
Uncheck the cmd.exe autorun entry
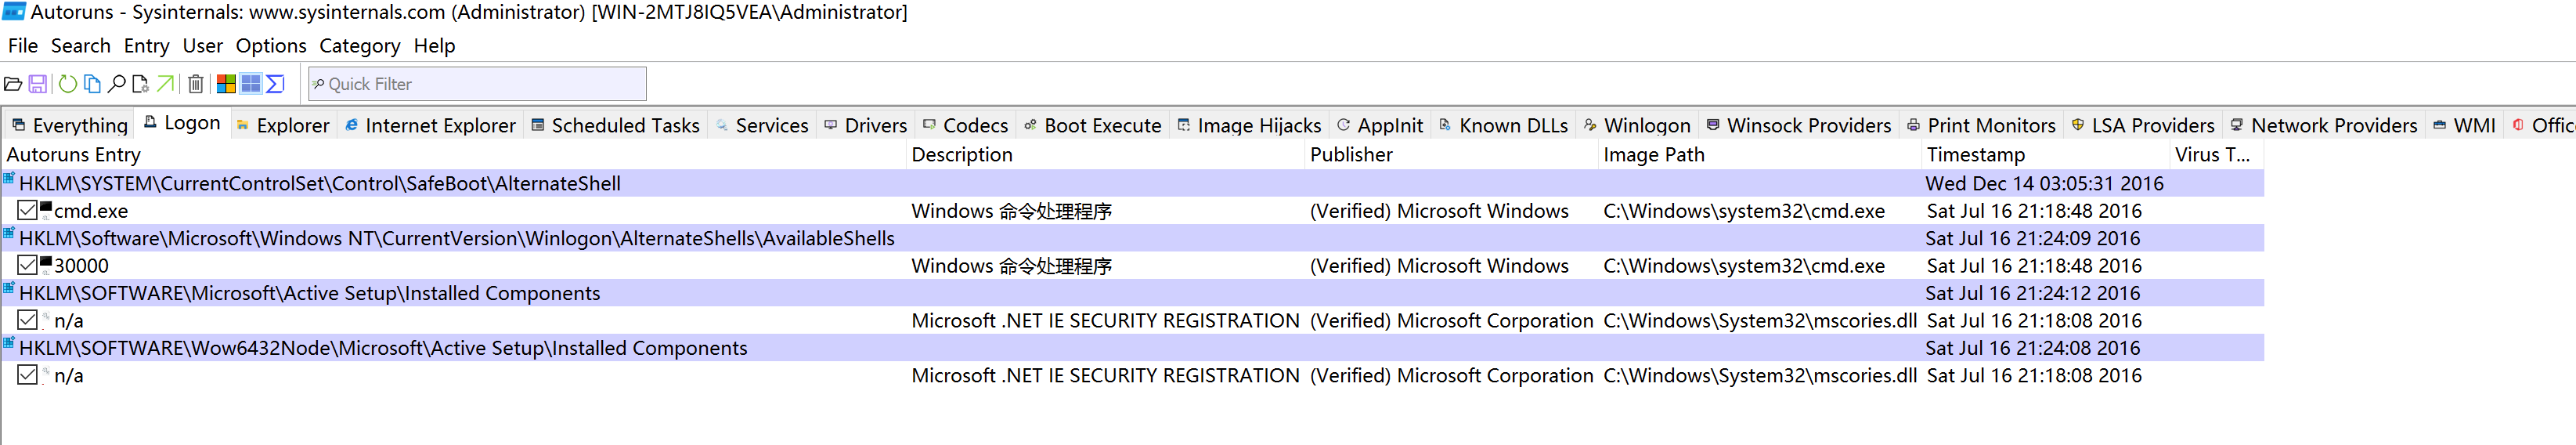pos(28,211)
